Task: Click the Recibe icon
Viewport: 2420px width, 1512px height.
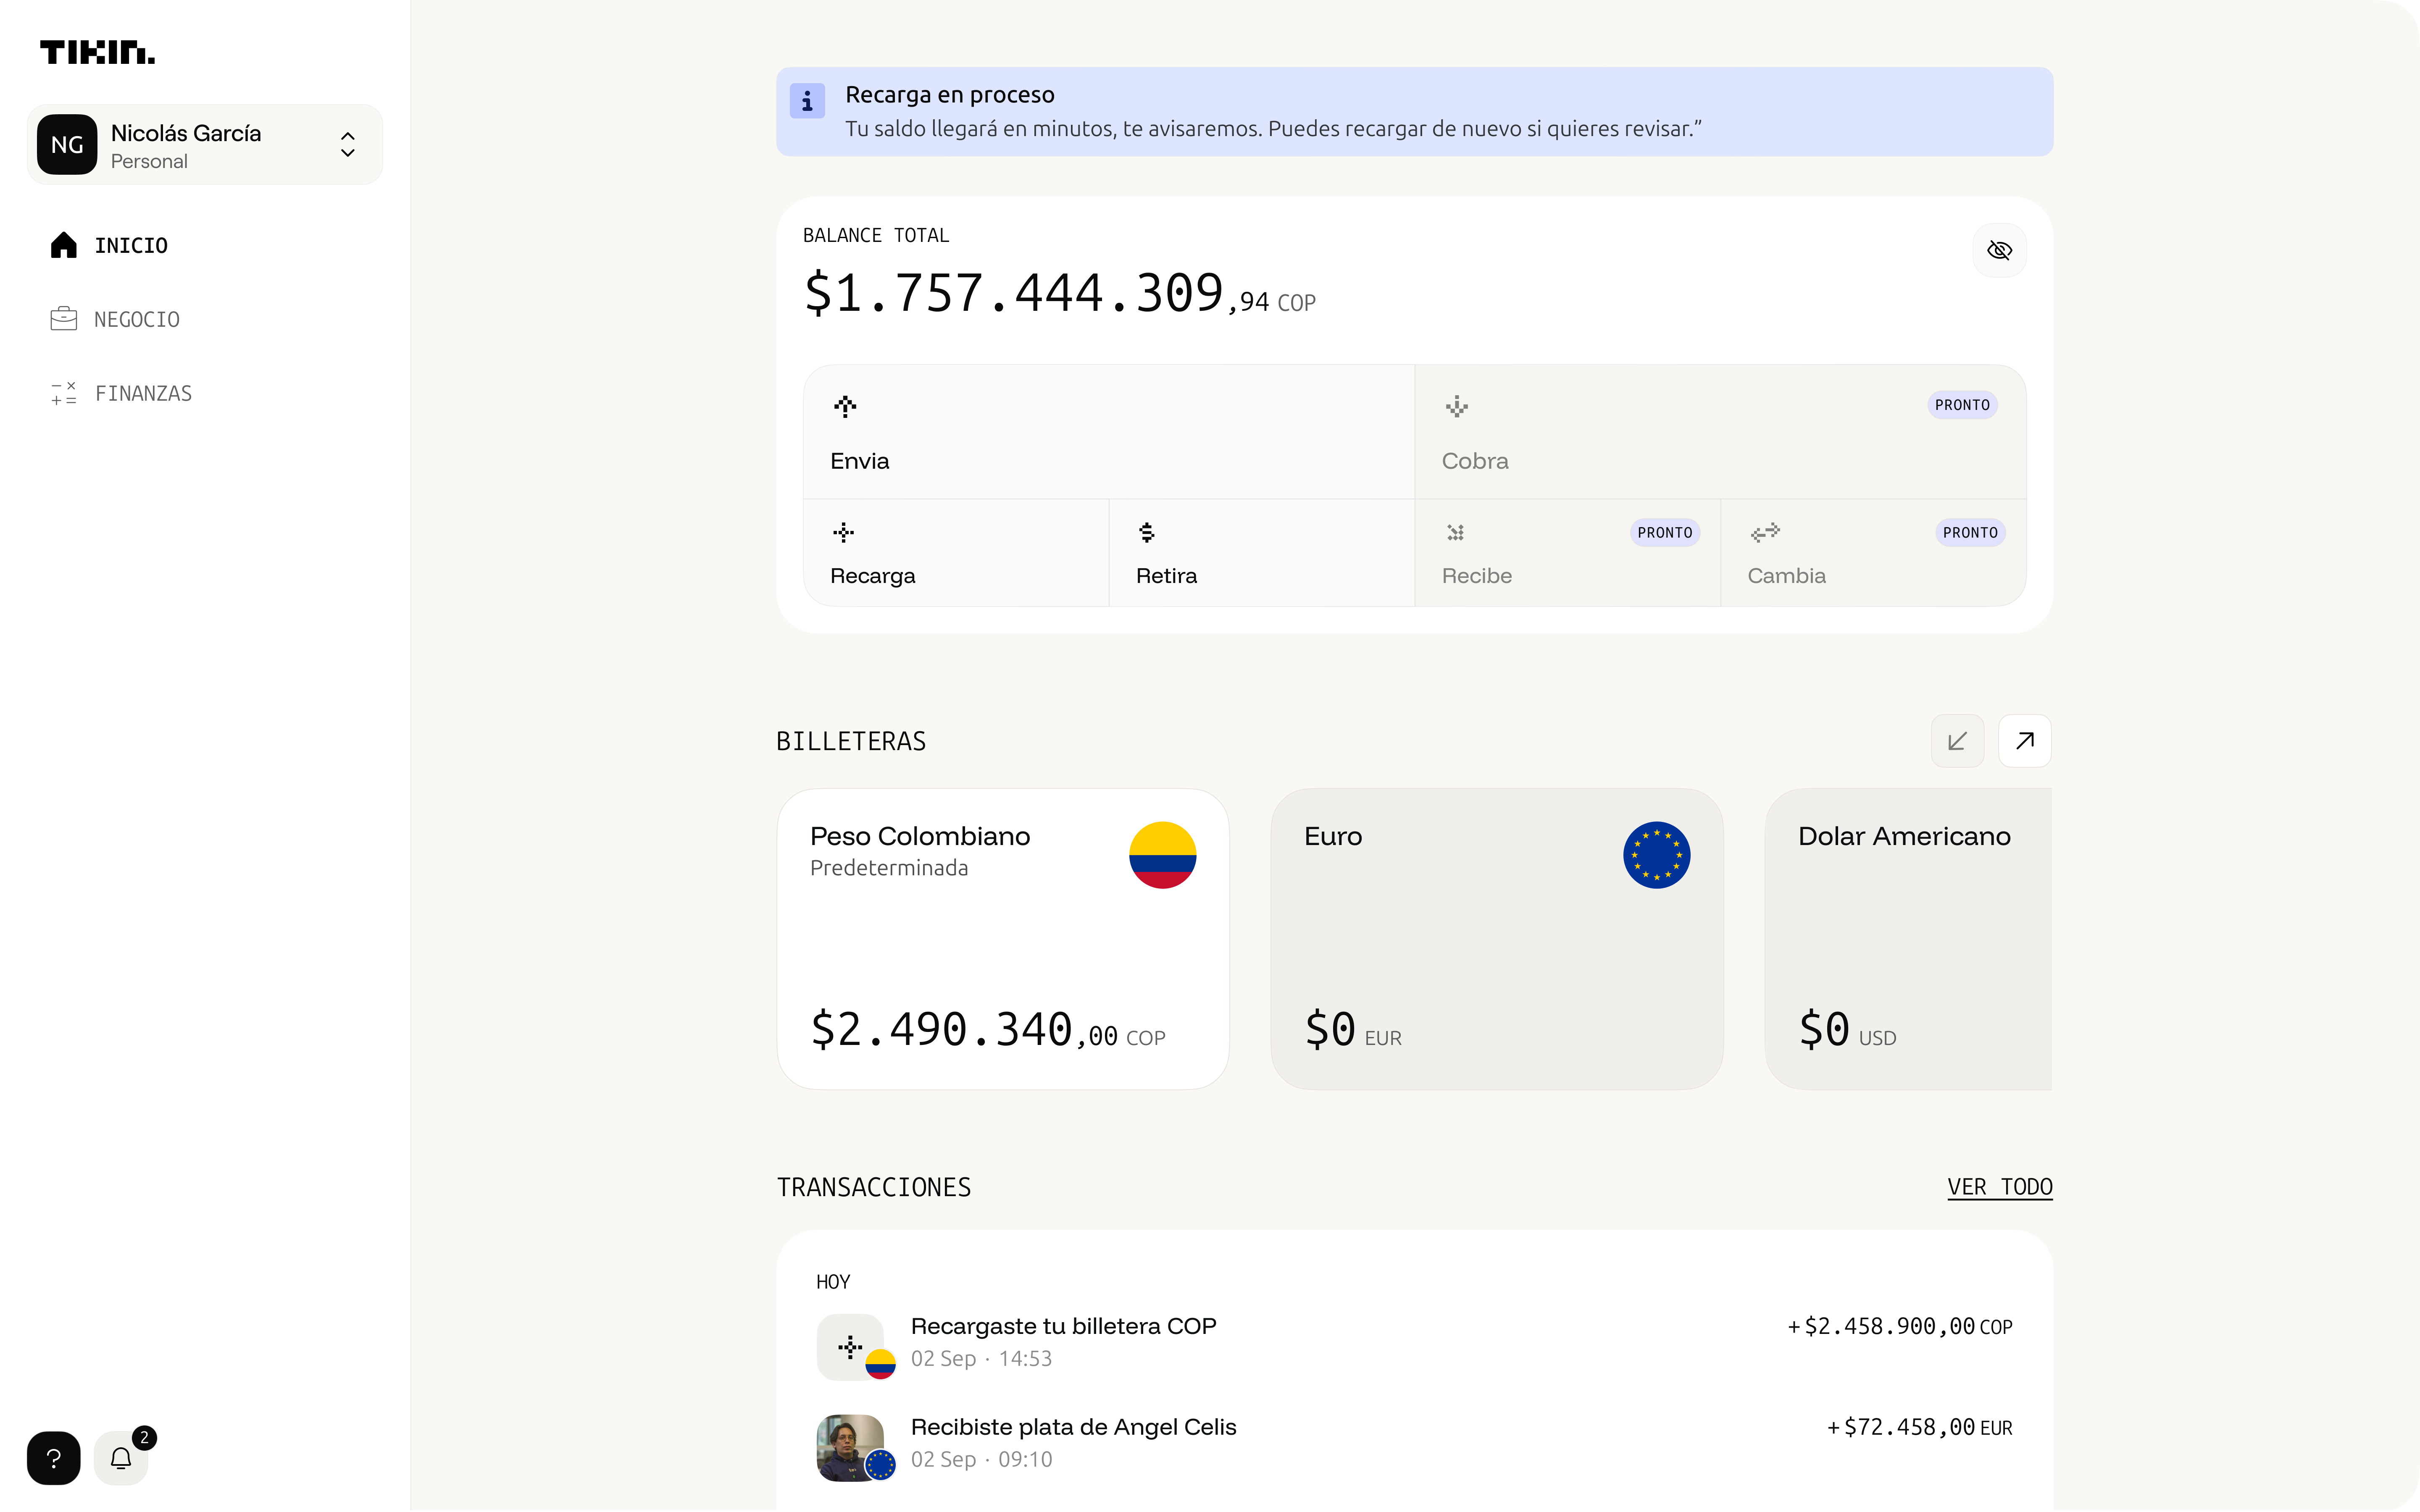Action: pyautogui.click(x=1456, y=532)
